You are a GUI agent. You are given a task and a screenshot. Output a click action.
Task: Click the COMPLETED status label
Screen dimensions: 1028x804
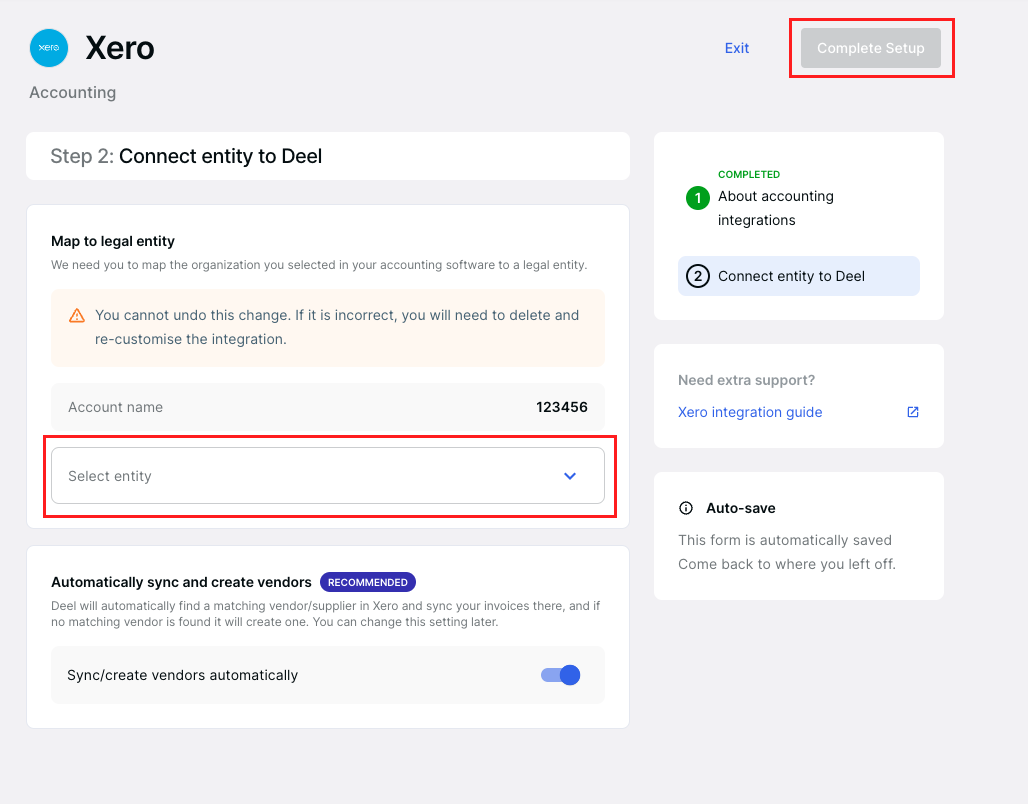point(749,174)
